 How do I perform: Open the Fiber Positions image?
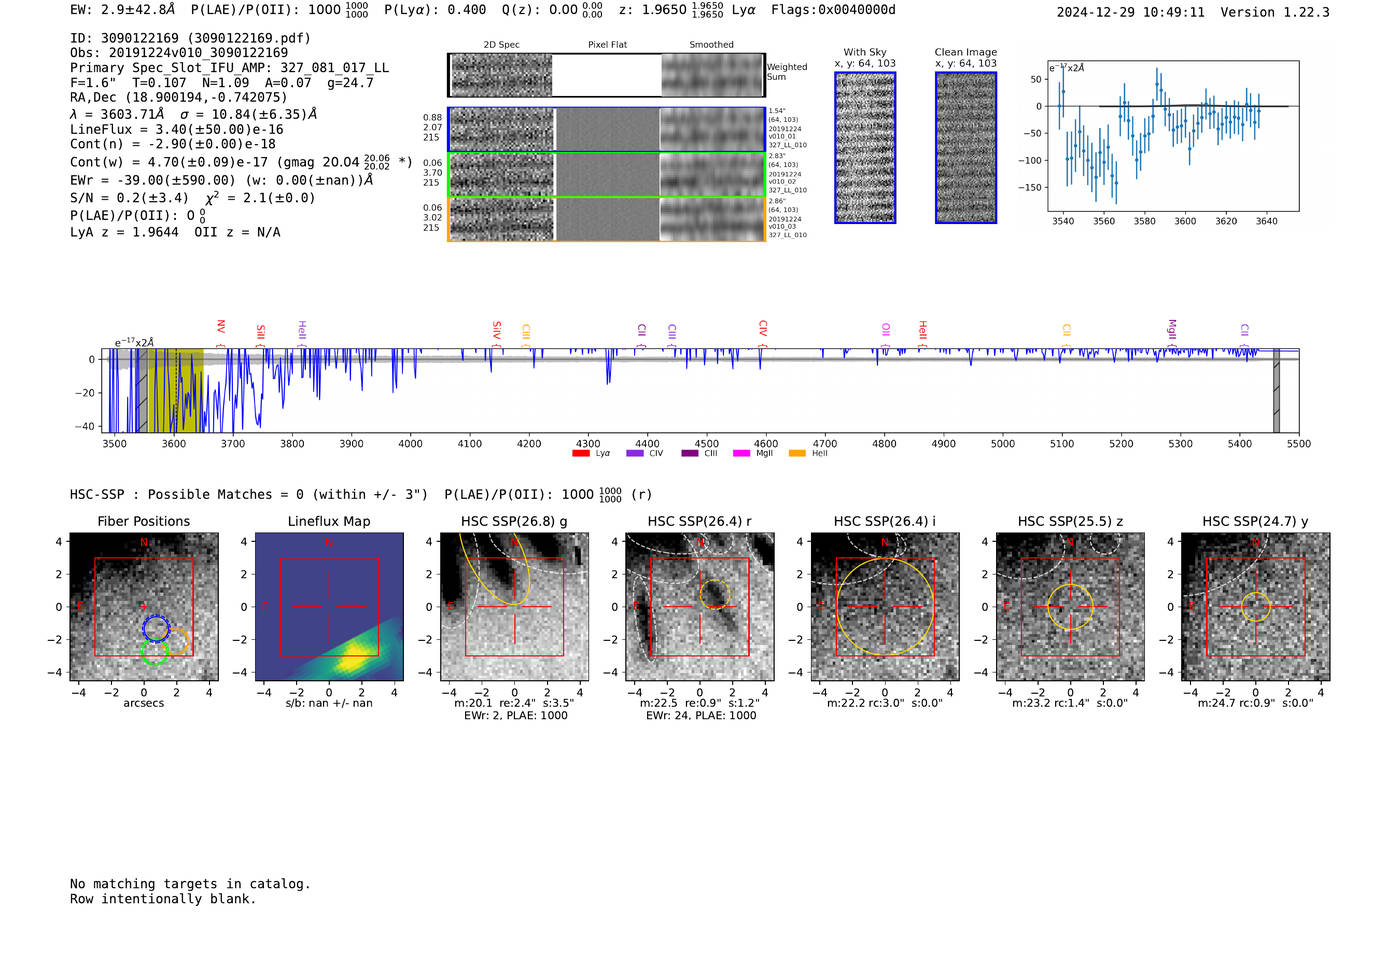pos(144,606)
